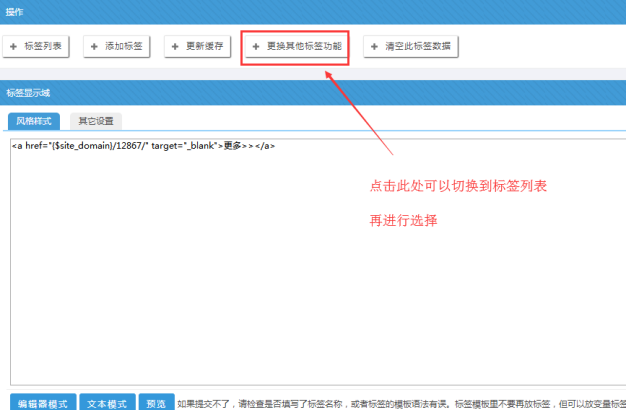Click the 标签显示域 section header
This screenshot has height=411, width=627.
click(28, 93)
